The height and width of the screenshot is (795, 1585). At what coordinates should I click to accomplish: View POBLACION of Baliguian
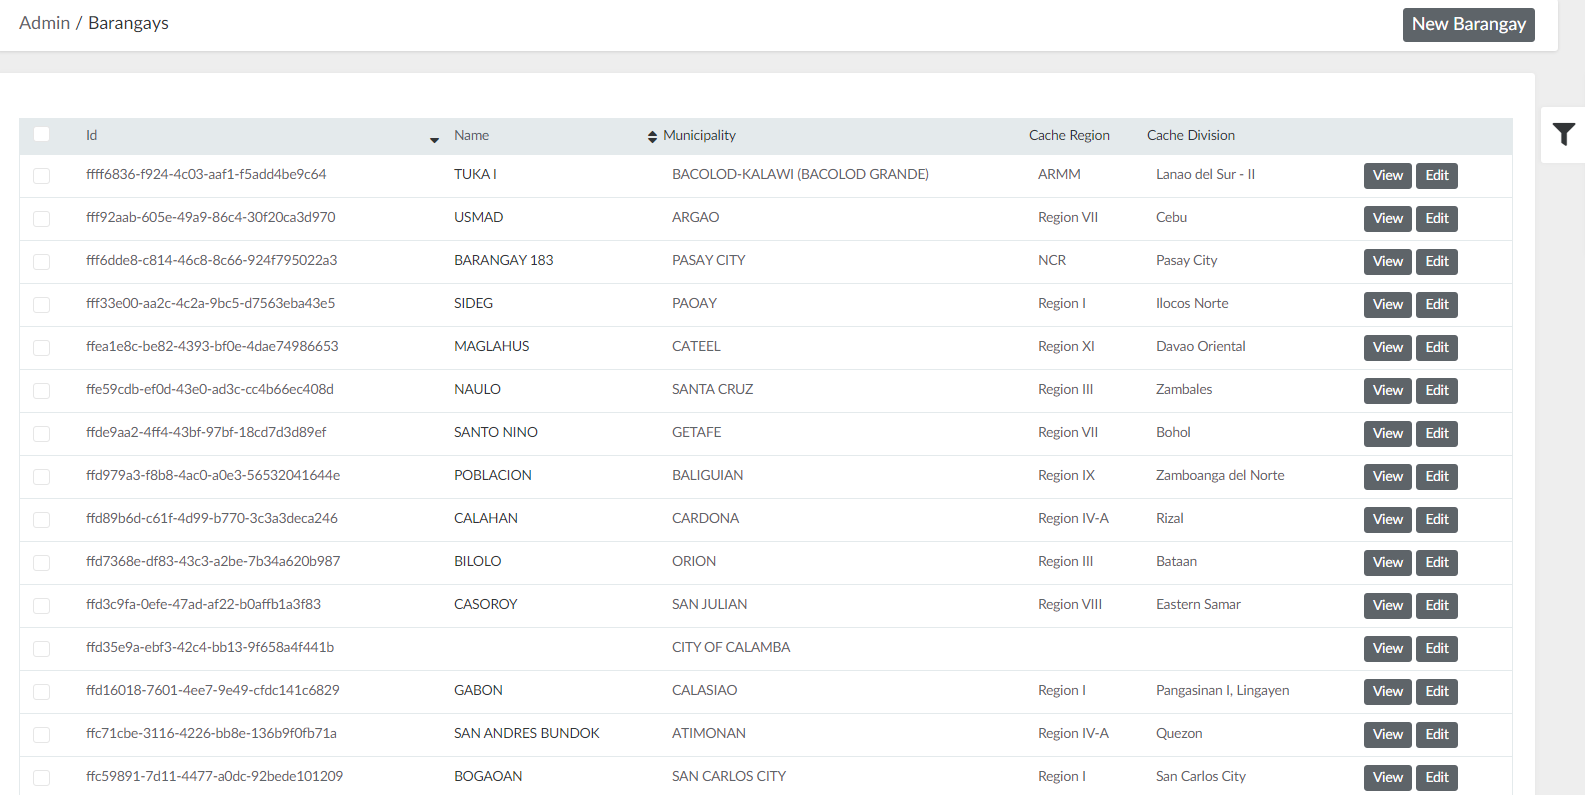pyautogui.click(x=1387, y=477)
